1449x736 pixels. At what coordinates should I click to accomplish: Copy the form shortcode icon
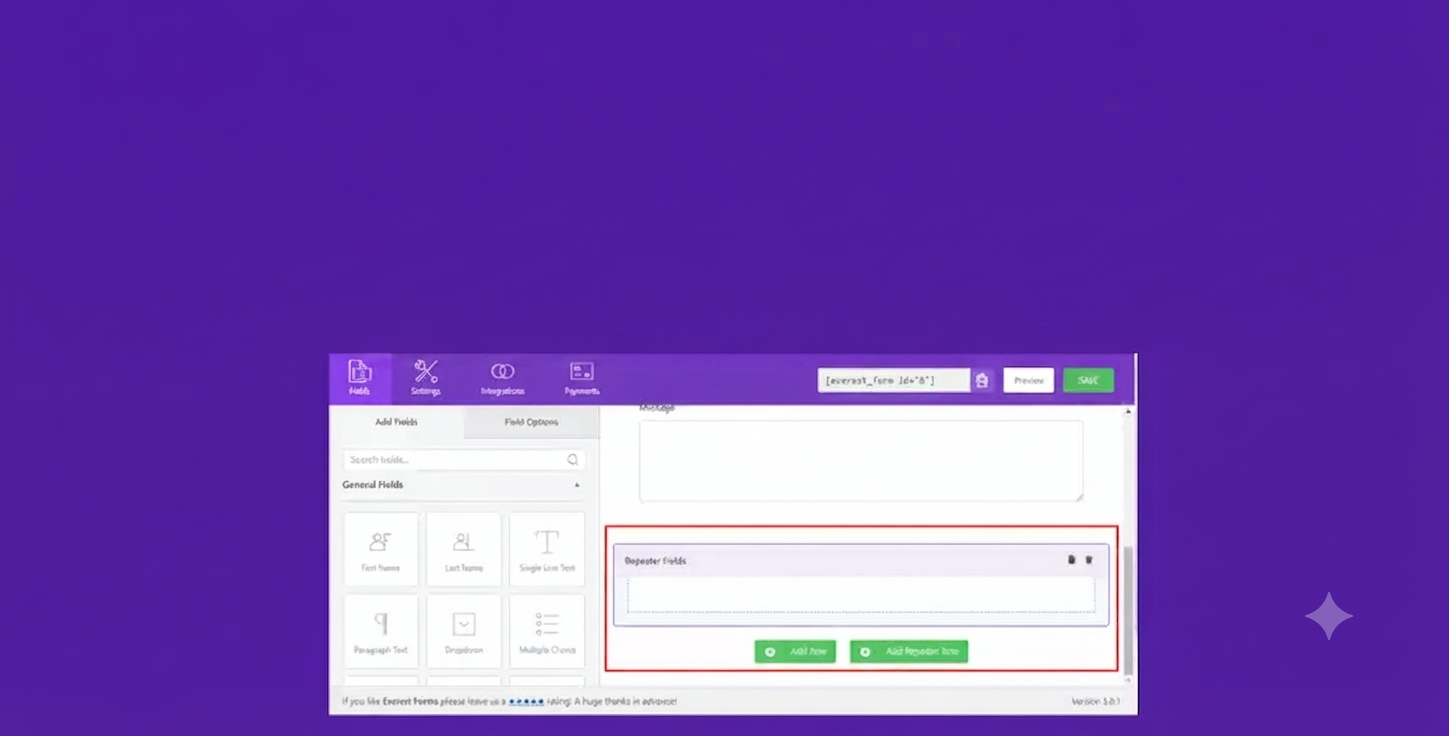[982, 380]
